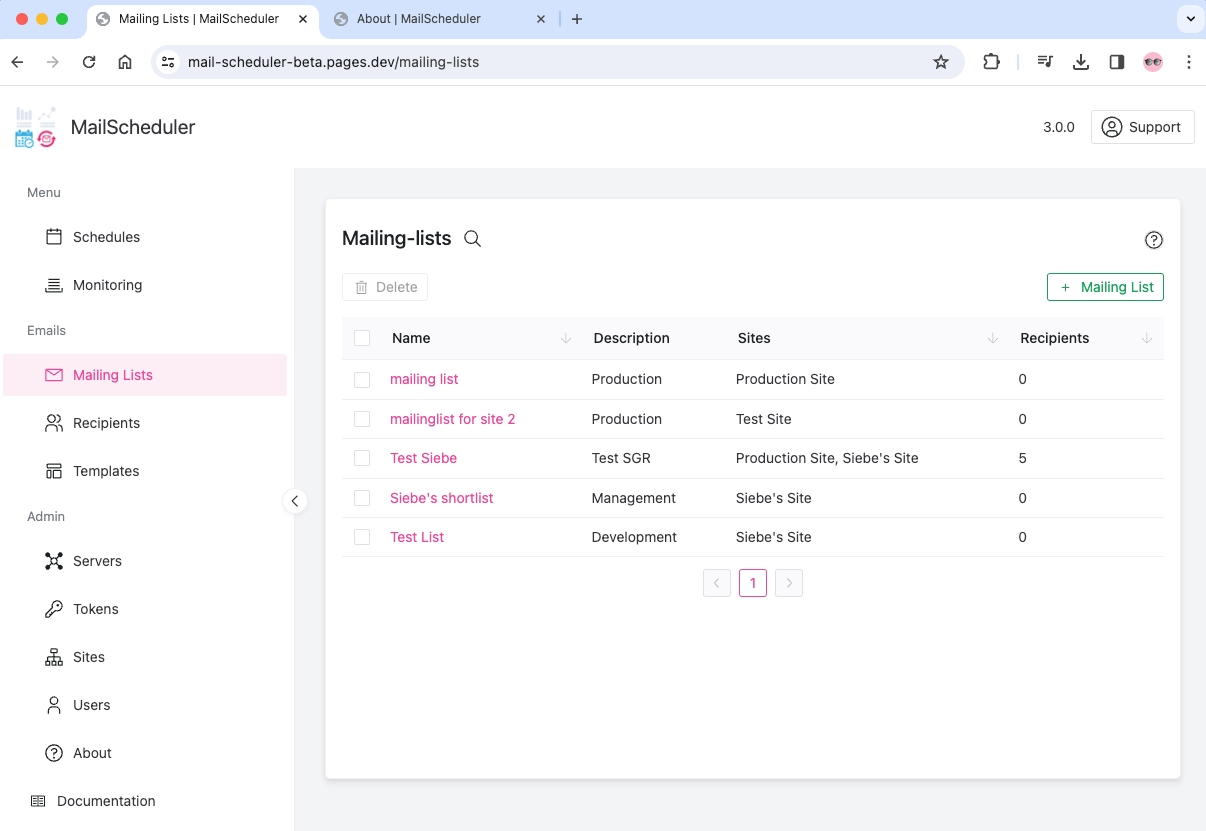Open the Recipients menu item
Screen dimensions: 1206x831
(x=106, y=423)
